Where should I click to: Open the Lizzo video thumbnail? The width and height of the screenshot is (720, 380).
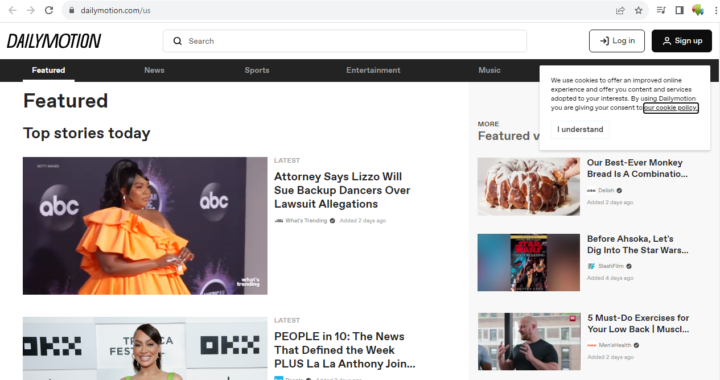(x=145, y=226)
